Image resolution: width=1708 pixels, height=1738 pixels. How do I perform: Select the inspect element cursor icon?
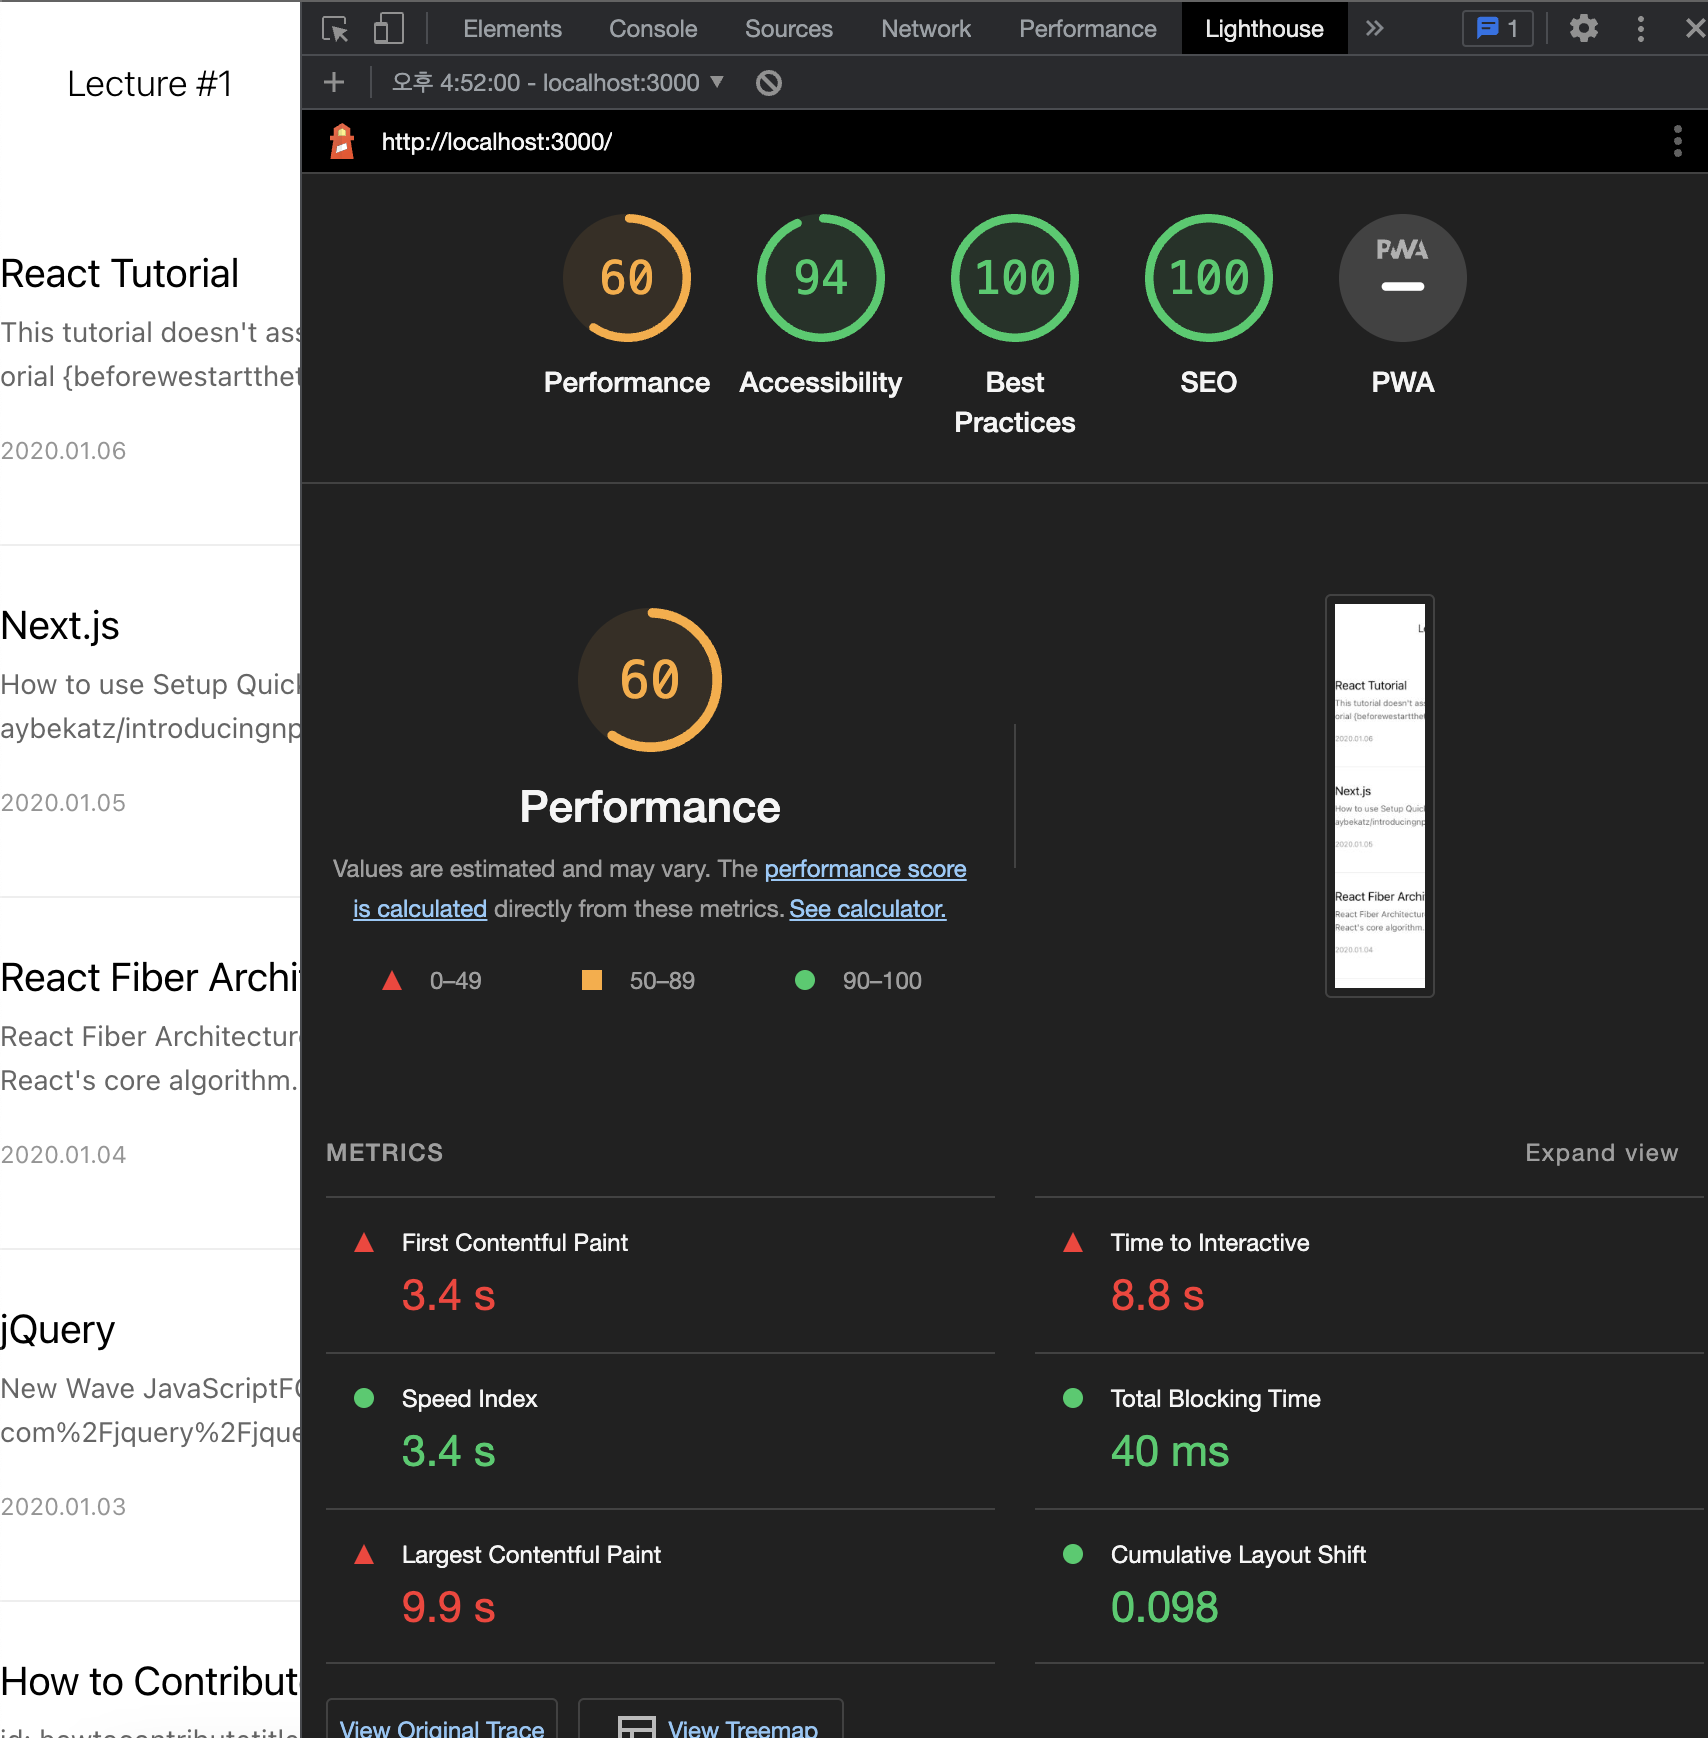(x=335, y=29)
